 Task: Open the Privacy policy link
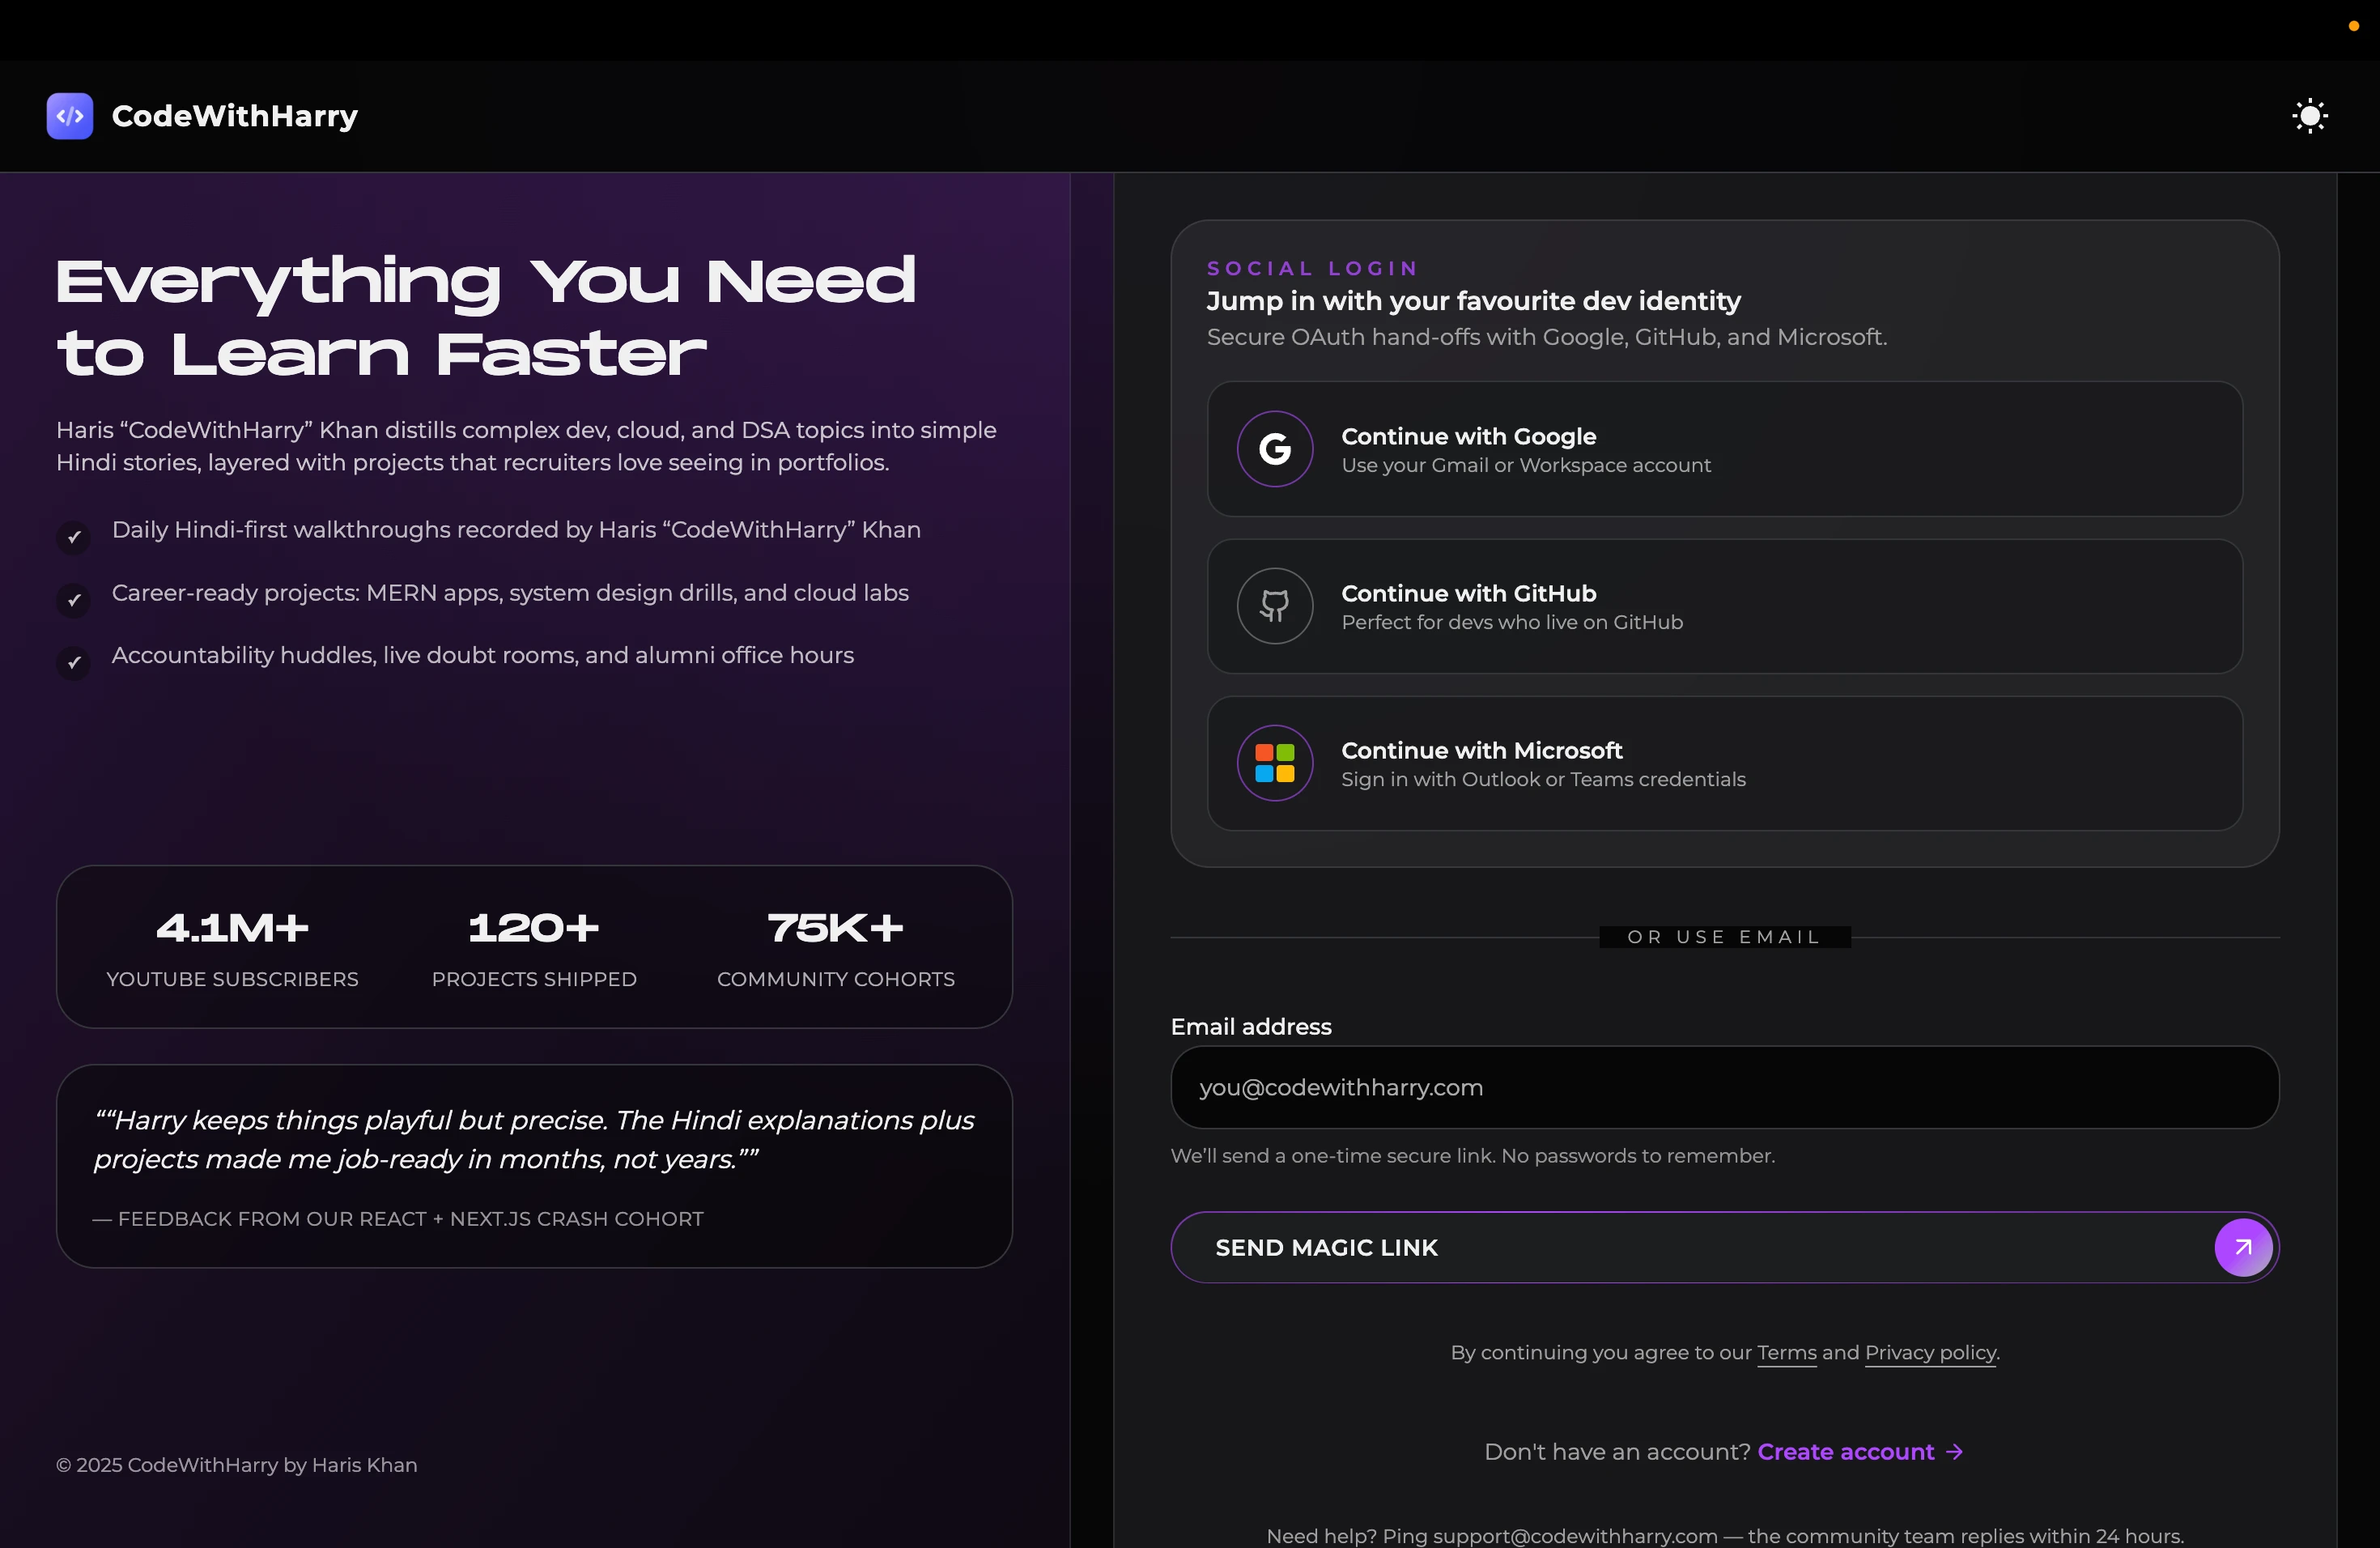tap(1929, 1352)
